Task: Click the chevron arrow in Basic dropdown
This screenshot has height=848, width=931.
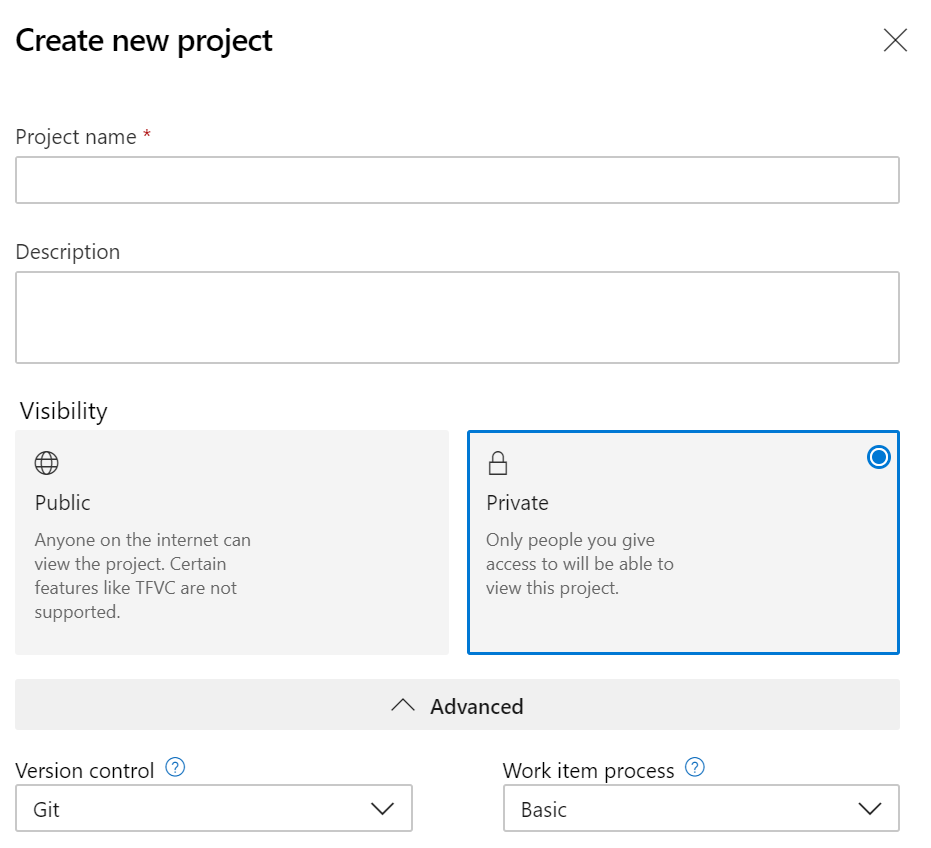Action: point(869,809)
